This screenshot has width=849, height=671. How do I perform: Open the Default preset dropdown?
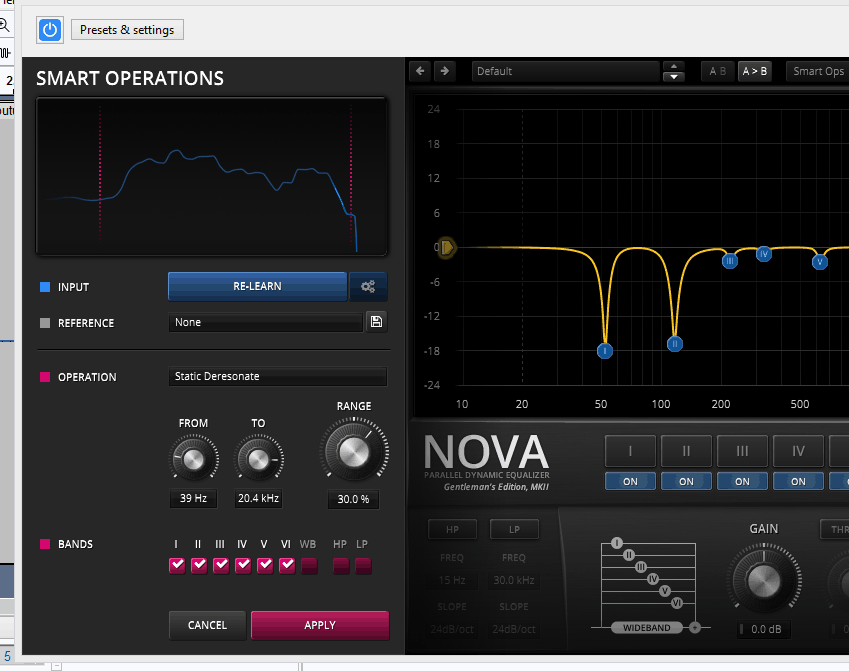pyautogui.click(x=565, y=71)
